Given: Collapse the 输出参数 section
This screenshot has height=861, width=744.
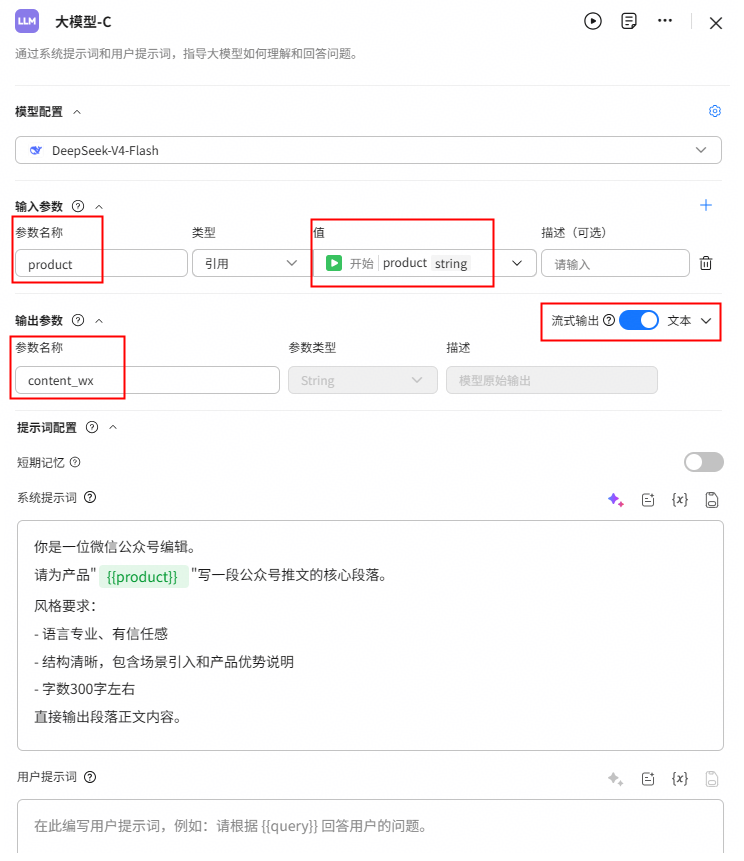Looking at the screenshot, I should tap(99, 321).
